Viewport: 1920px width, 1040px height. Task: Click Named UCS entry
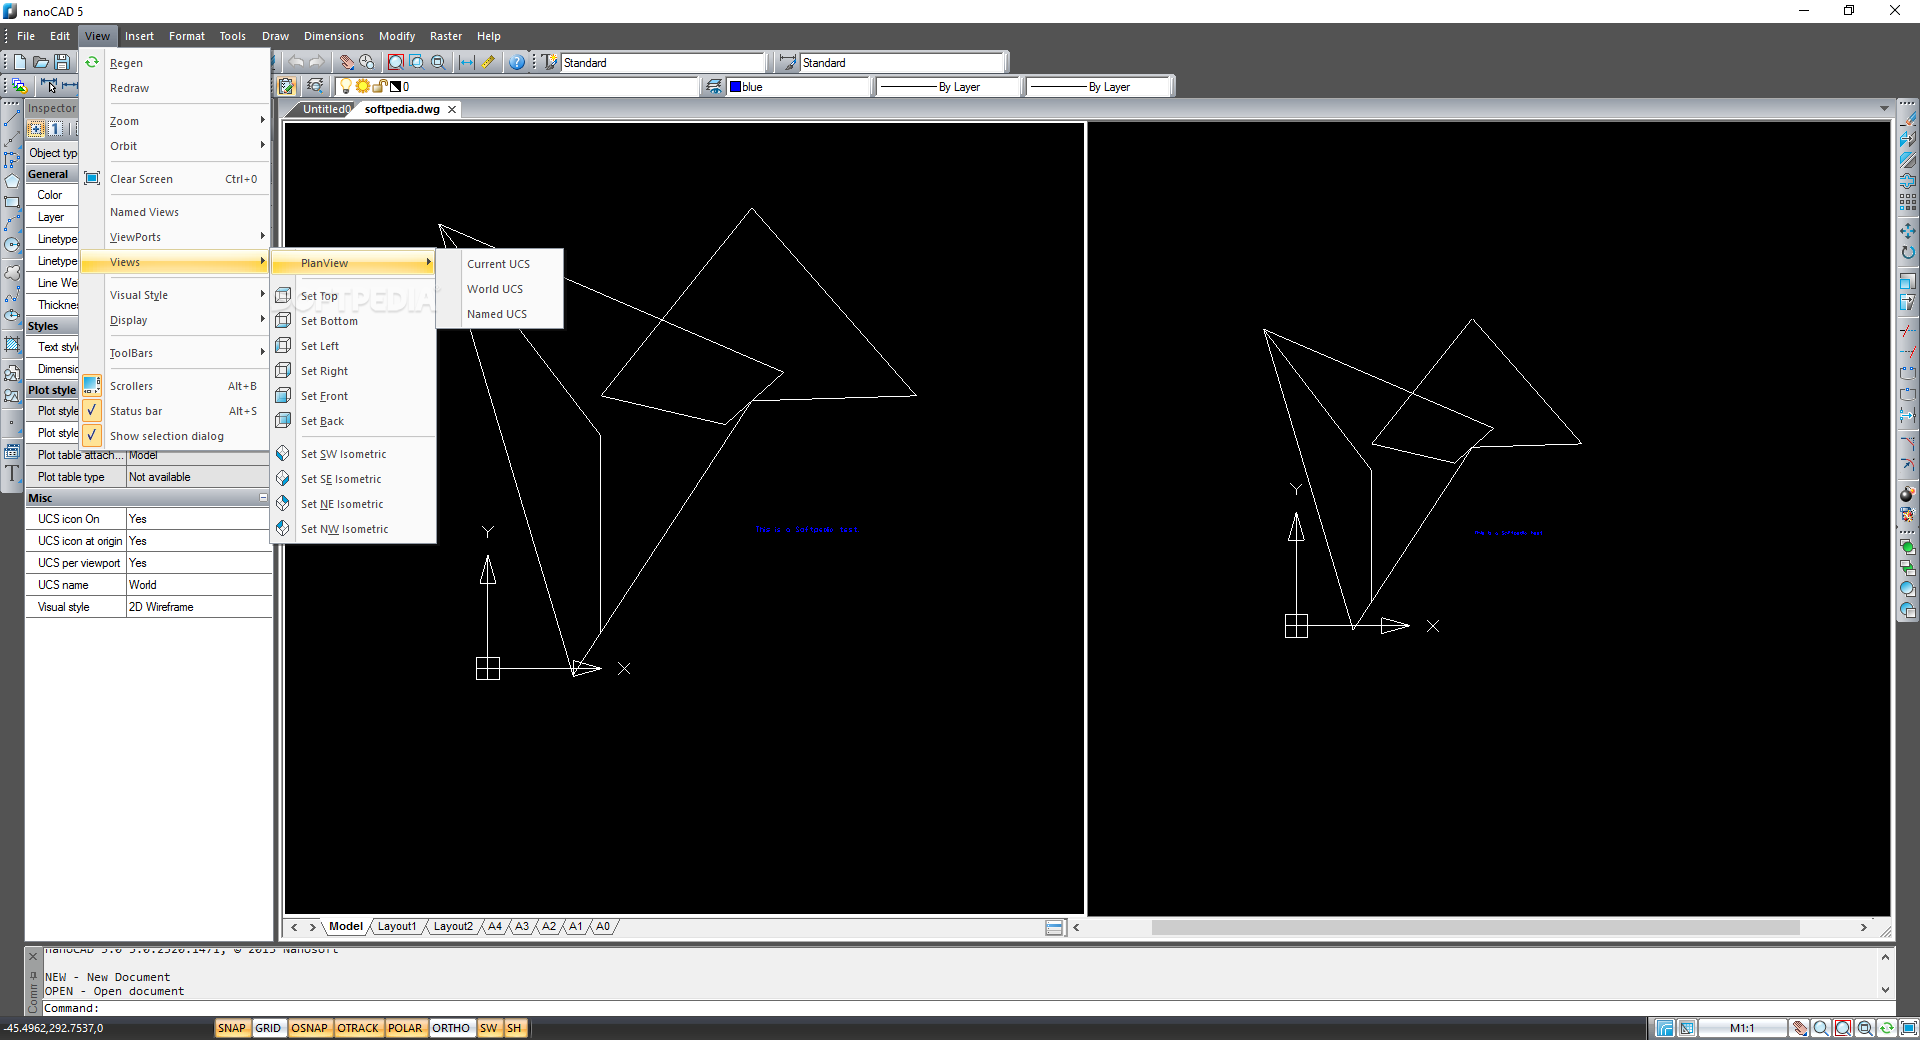tap(500, 314)
